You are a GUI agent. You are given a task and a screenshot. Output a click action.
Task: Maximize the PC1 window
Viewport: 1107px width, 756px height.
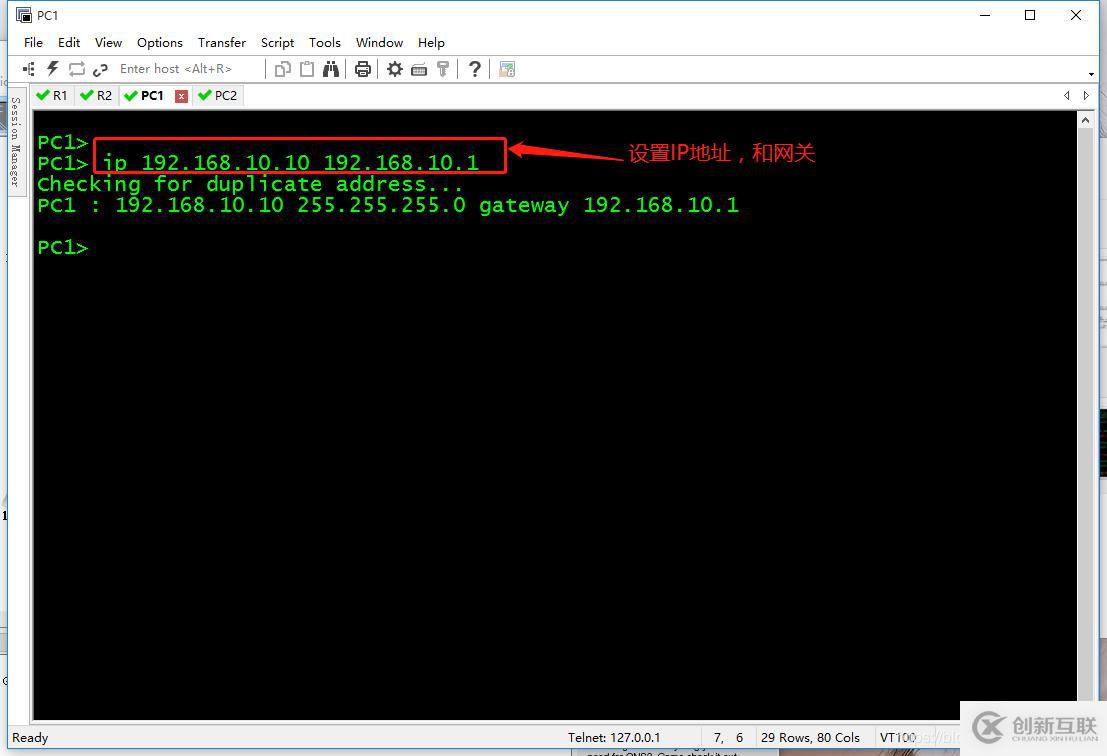click(x=1030, y=15)
